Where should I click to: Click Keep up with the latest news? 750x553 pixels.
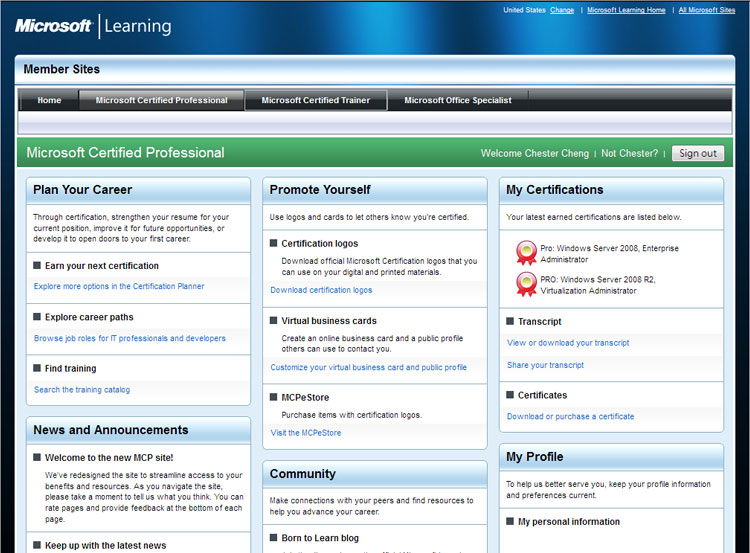pyautogui.click(x=106, y=545)
